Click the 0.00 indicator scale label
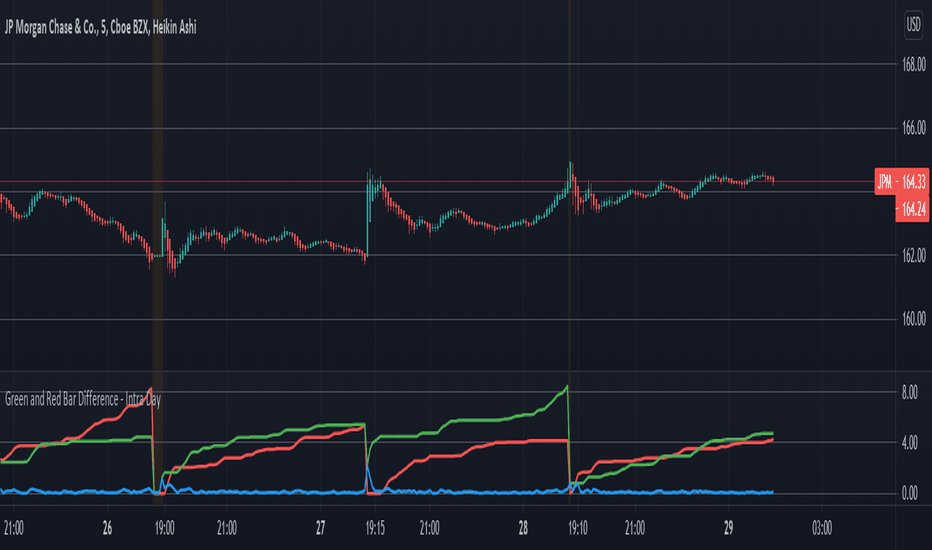Image resolution: width=932 pixels, height=550 pixels. click(x=909, y=494)
